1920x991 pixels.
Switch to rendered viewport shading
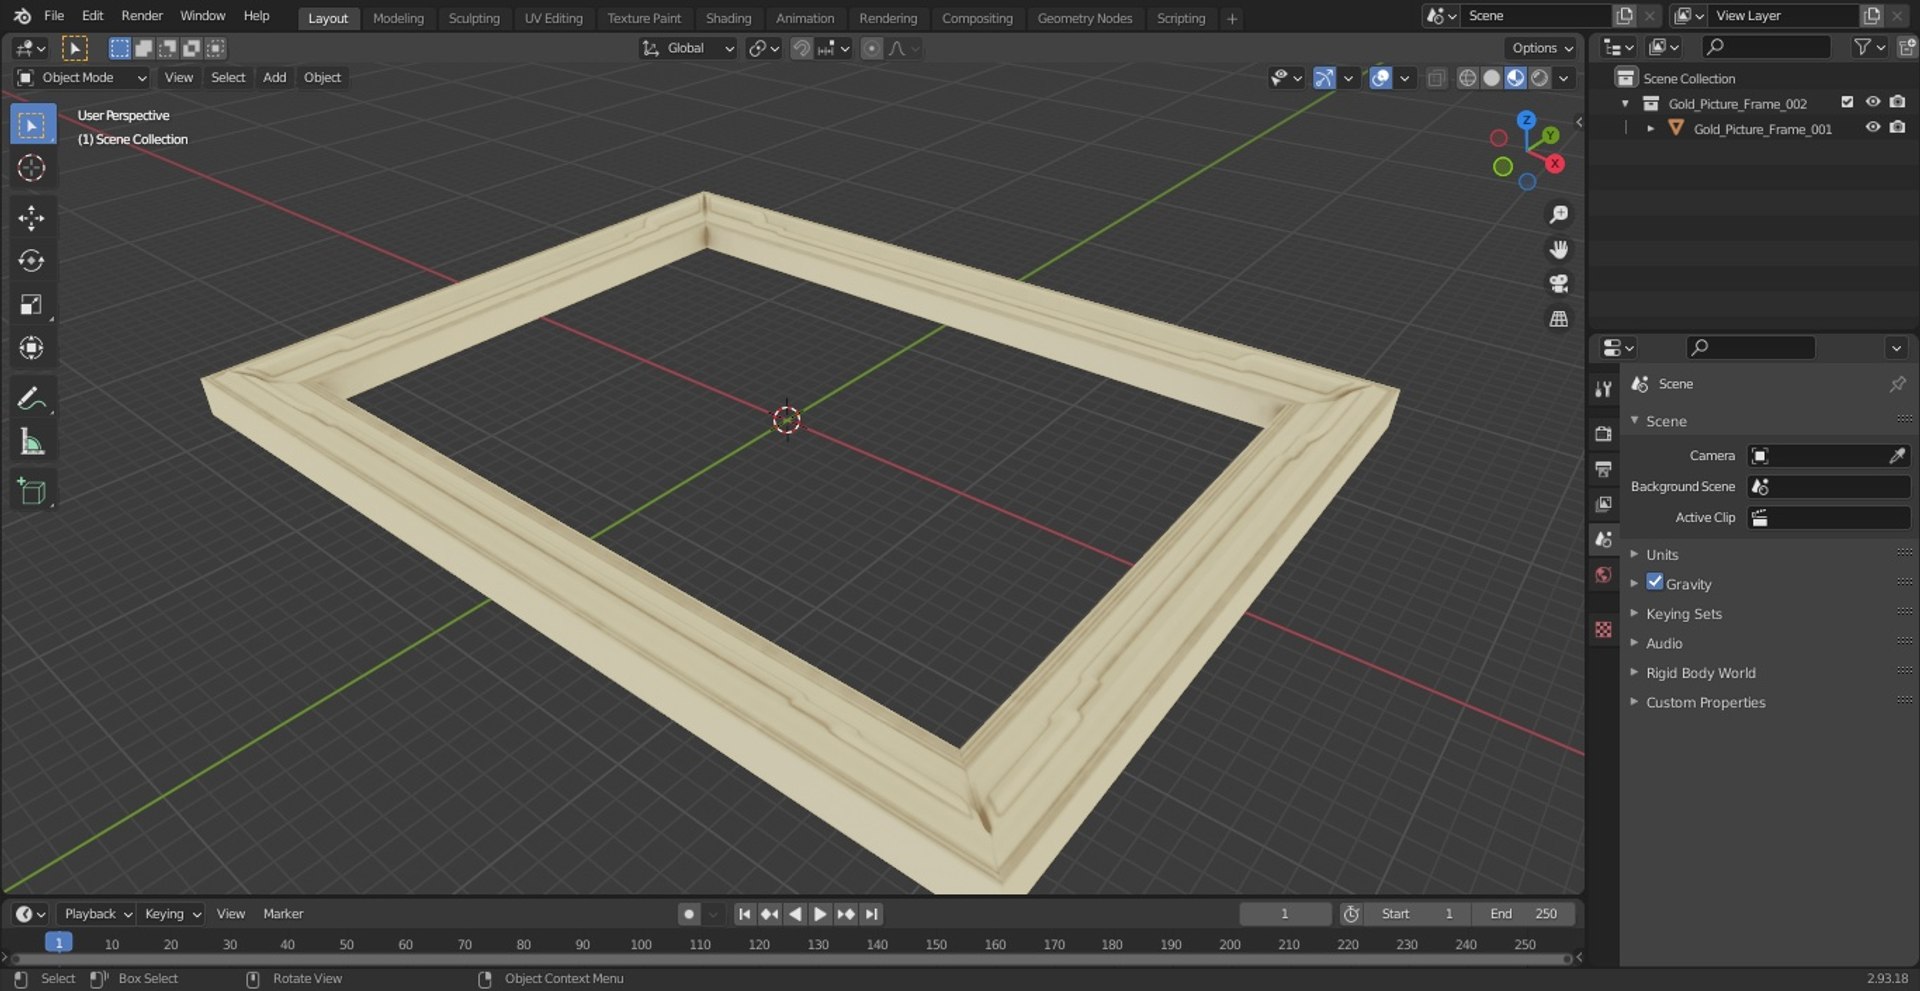[x=1540, y=78]
